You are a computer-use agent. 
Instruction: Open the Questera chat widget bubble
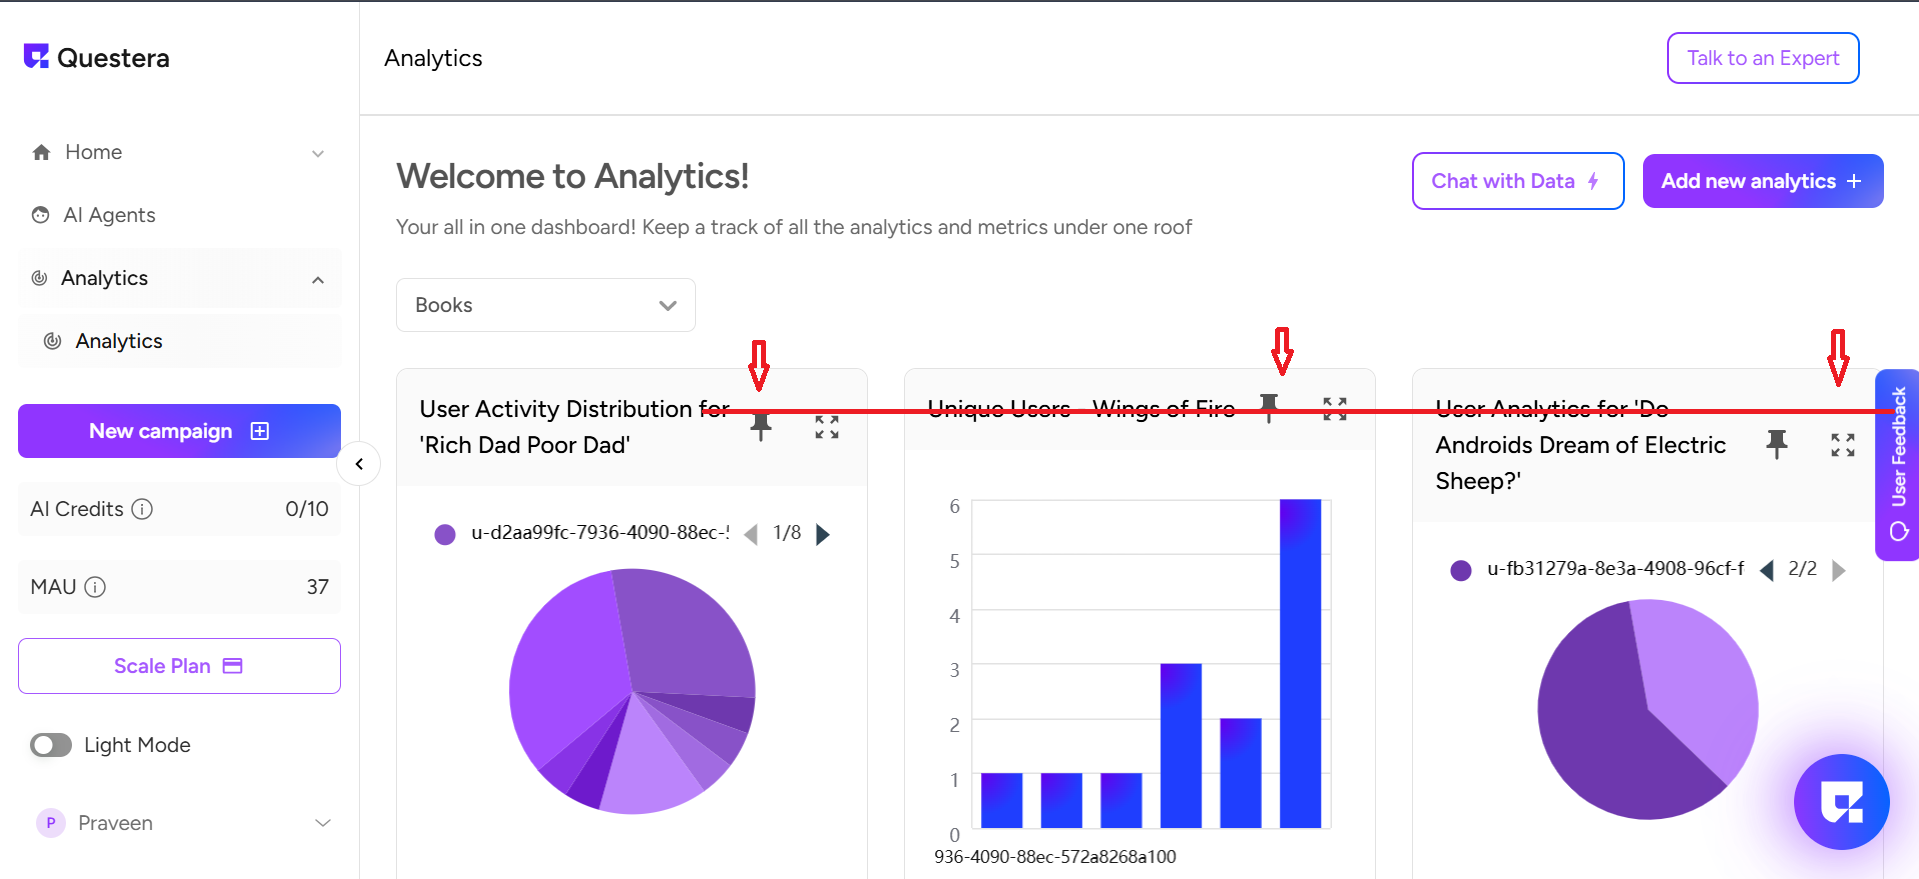pos(1841,802)
